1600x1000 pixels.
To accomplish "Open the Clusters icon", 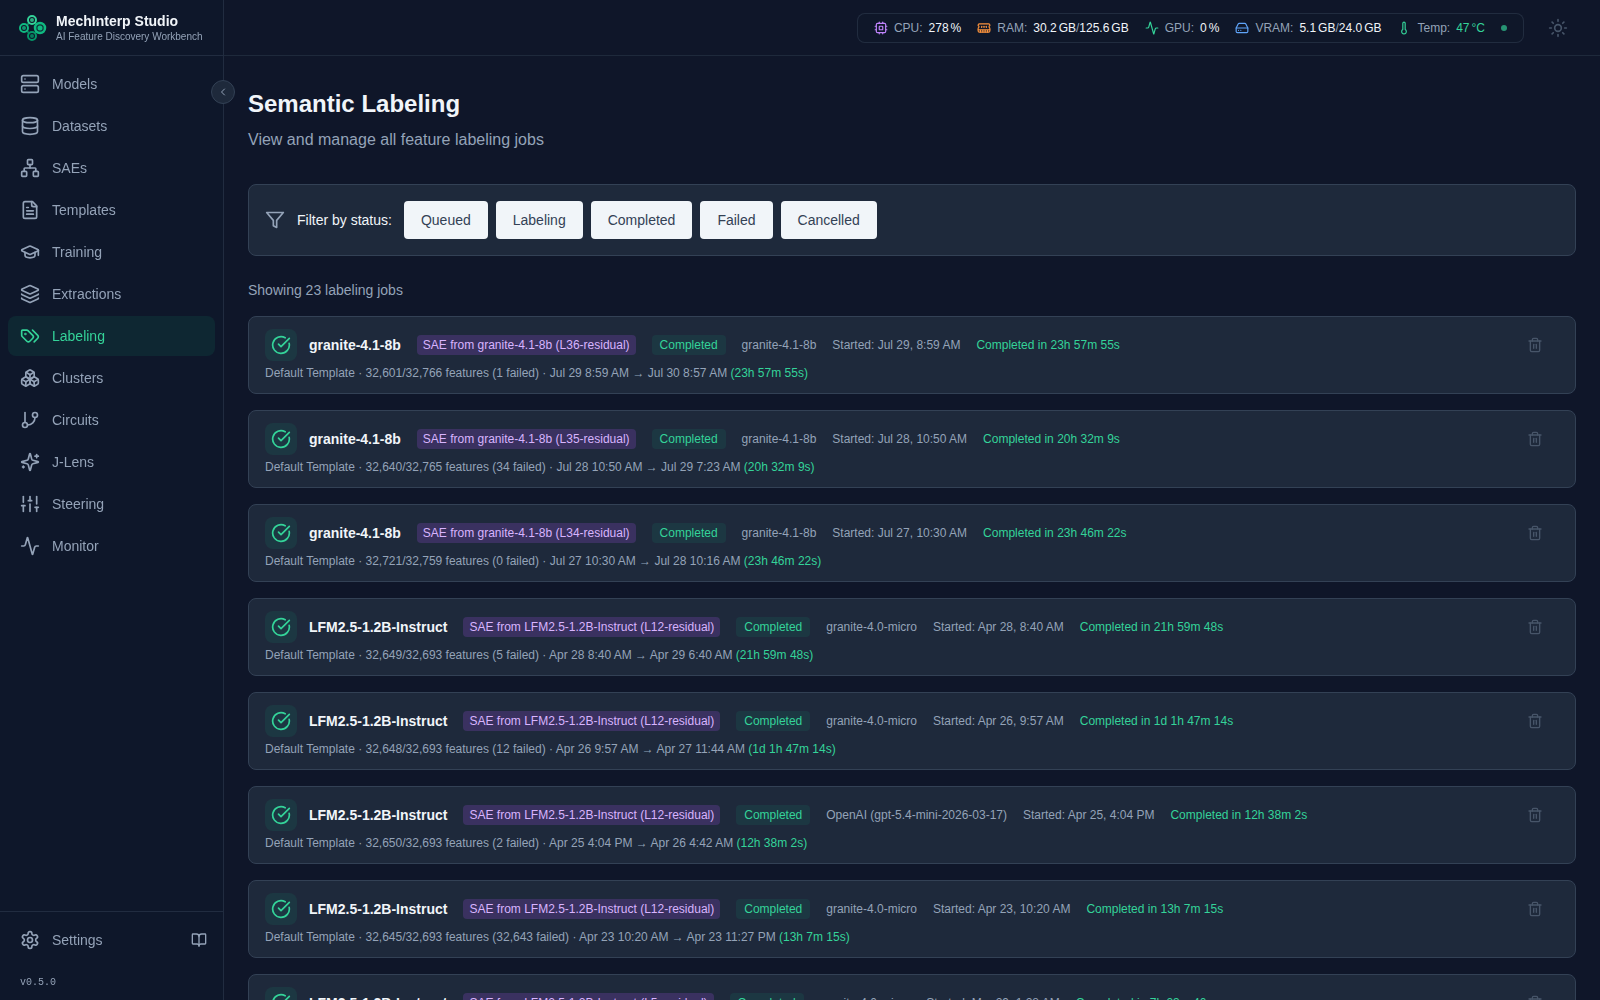I will [30, 378].
